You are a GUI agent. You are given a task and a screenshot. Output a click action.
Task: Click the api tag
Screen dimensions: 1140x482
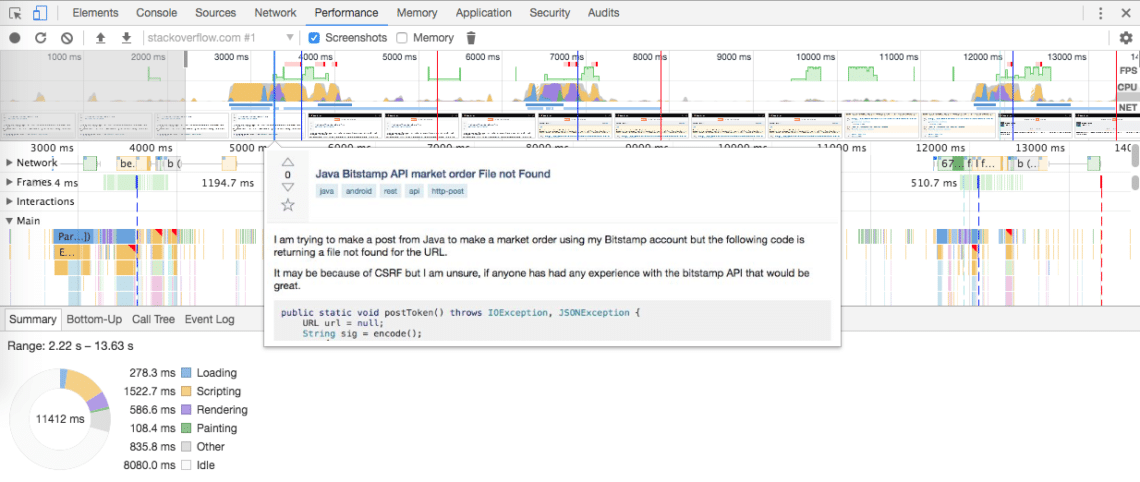(x=414, y=192)
